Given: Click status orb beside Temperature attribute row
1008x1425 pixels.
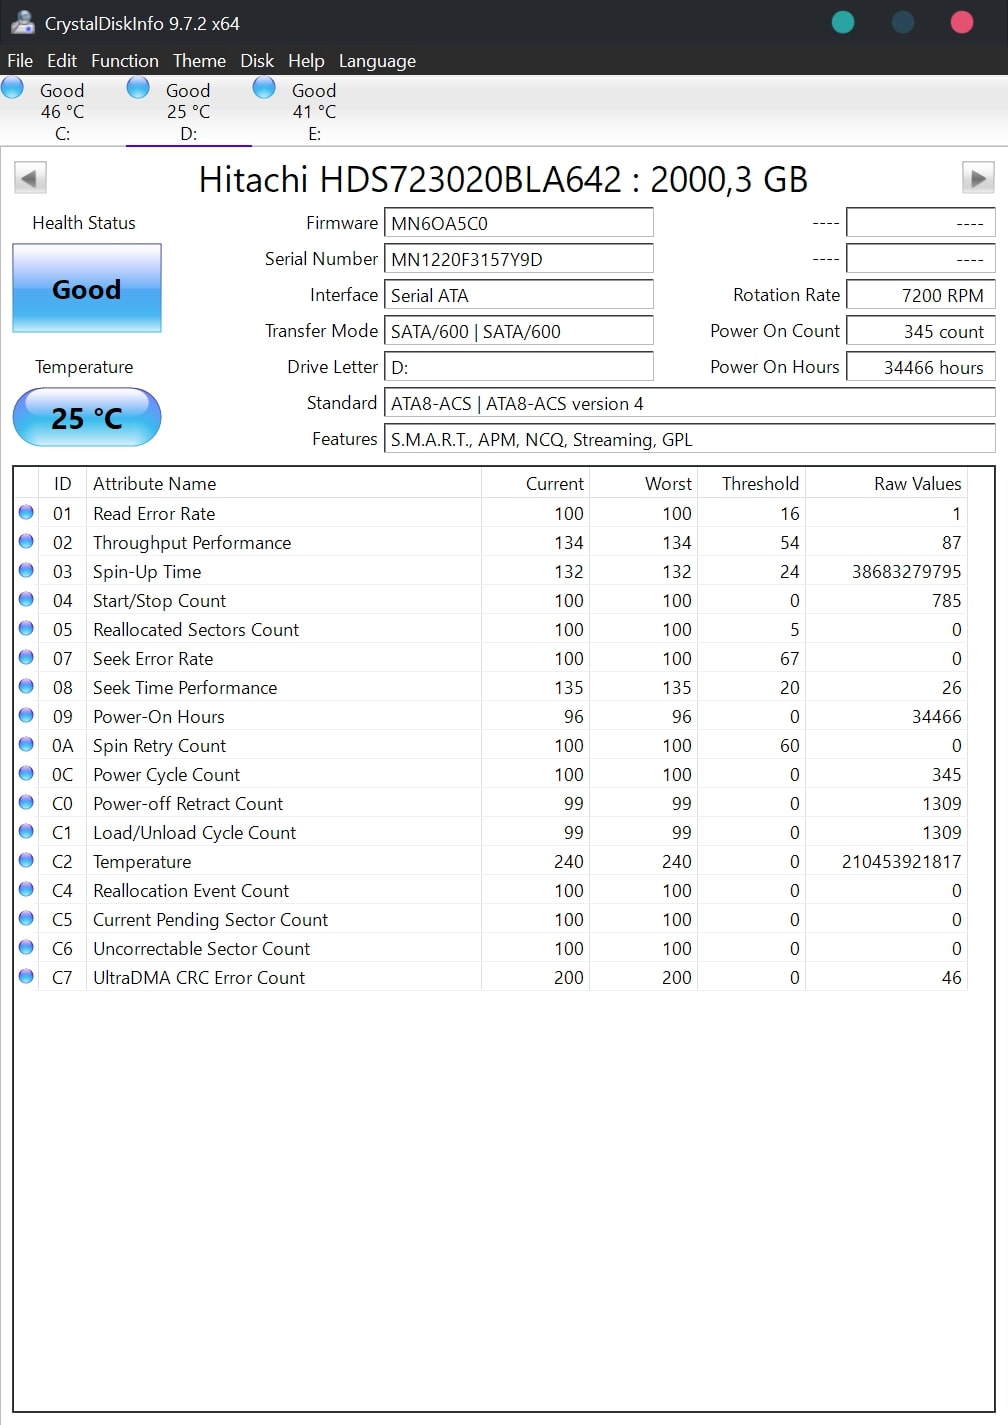Looking at the screenshot, I should click(x=26, y=861).
